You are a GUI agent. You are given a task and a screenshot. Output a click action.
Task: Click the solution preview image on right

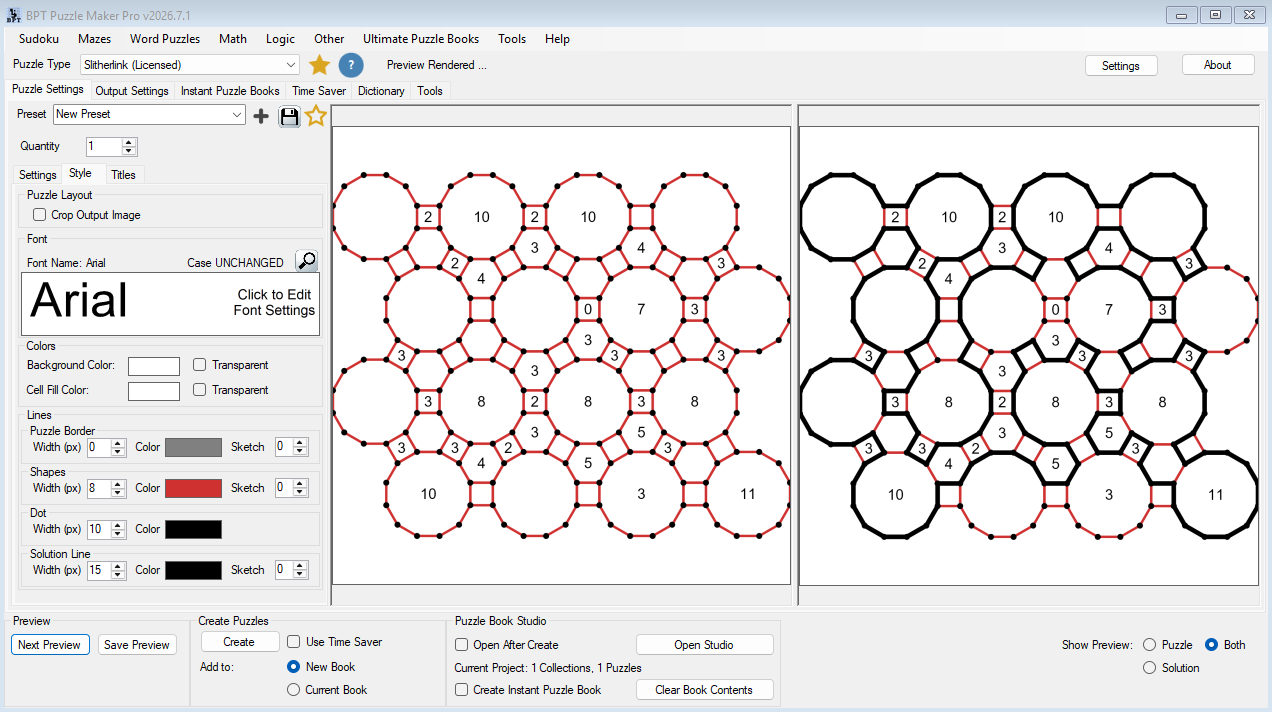tap(1028, 355)
